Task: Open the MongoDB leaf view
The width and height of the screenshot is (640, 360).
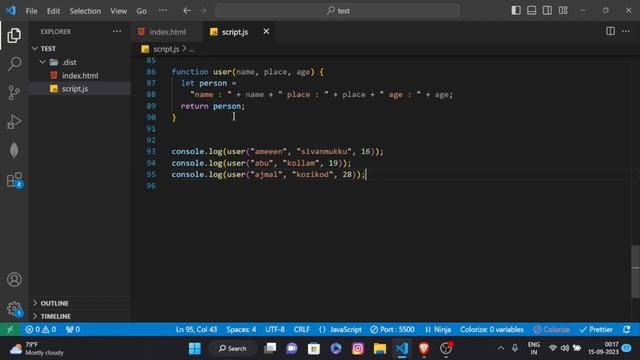Action: click(x=14, y=150)
